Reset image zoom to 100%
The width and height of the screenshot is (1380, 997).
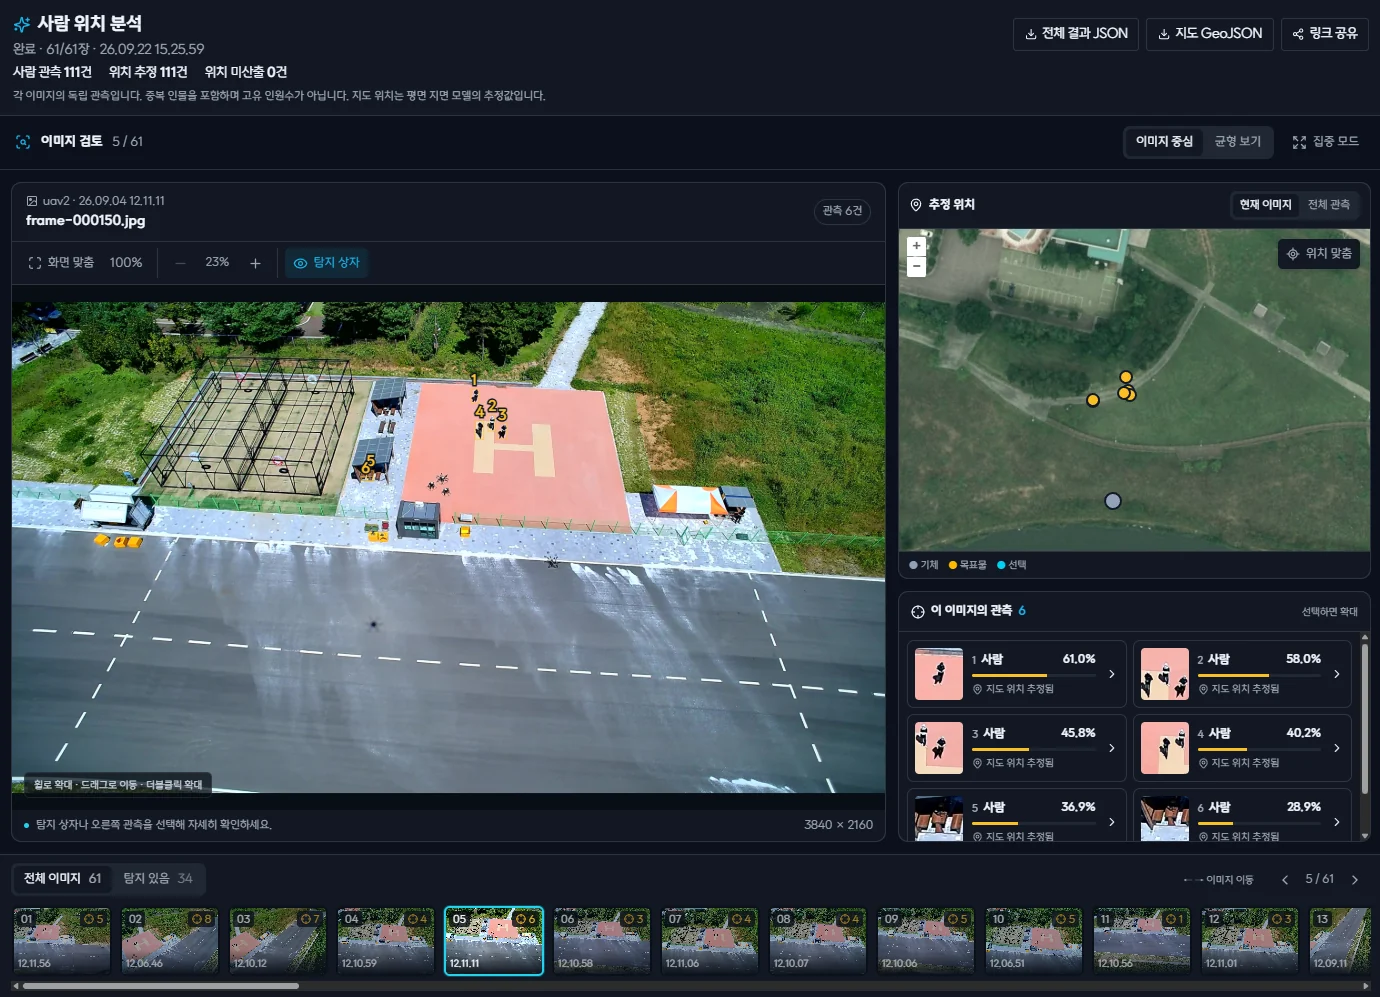126,263
